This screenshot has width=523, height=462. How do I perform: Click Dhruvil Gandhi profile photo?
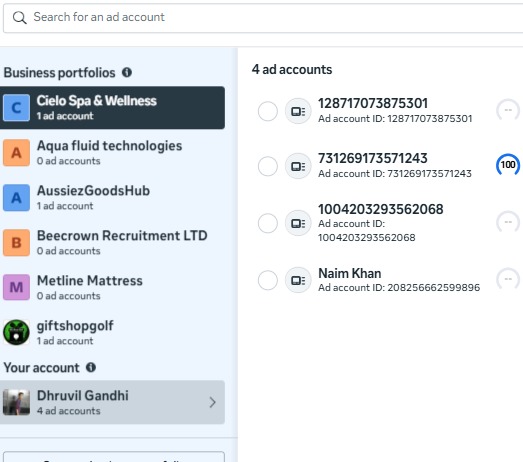pos(16,402)
